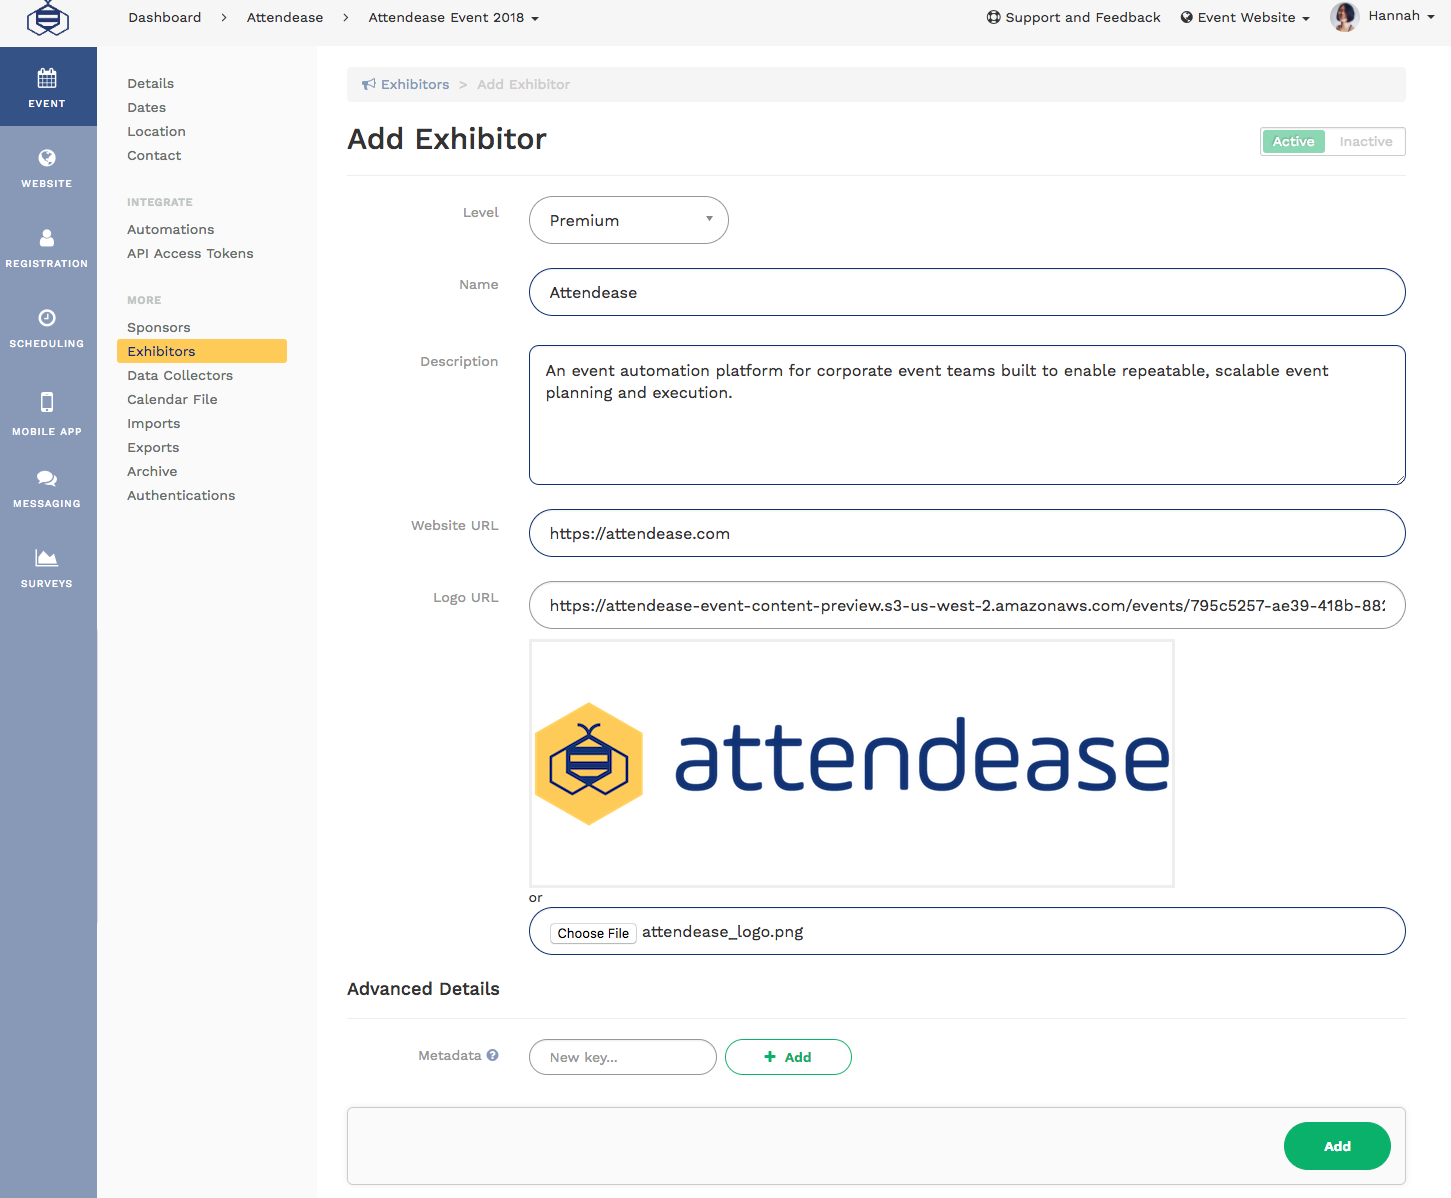The width and height of the screenshot is (1451, 1198).
Task: Open Messaging via the chat bubble icon
Action: click(x=47, y=479)
